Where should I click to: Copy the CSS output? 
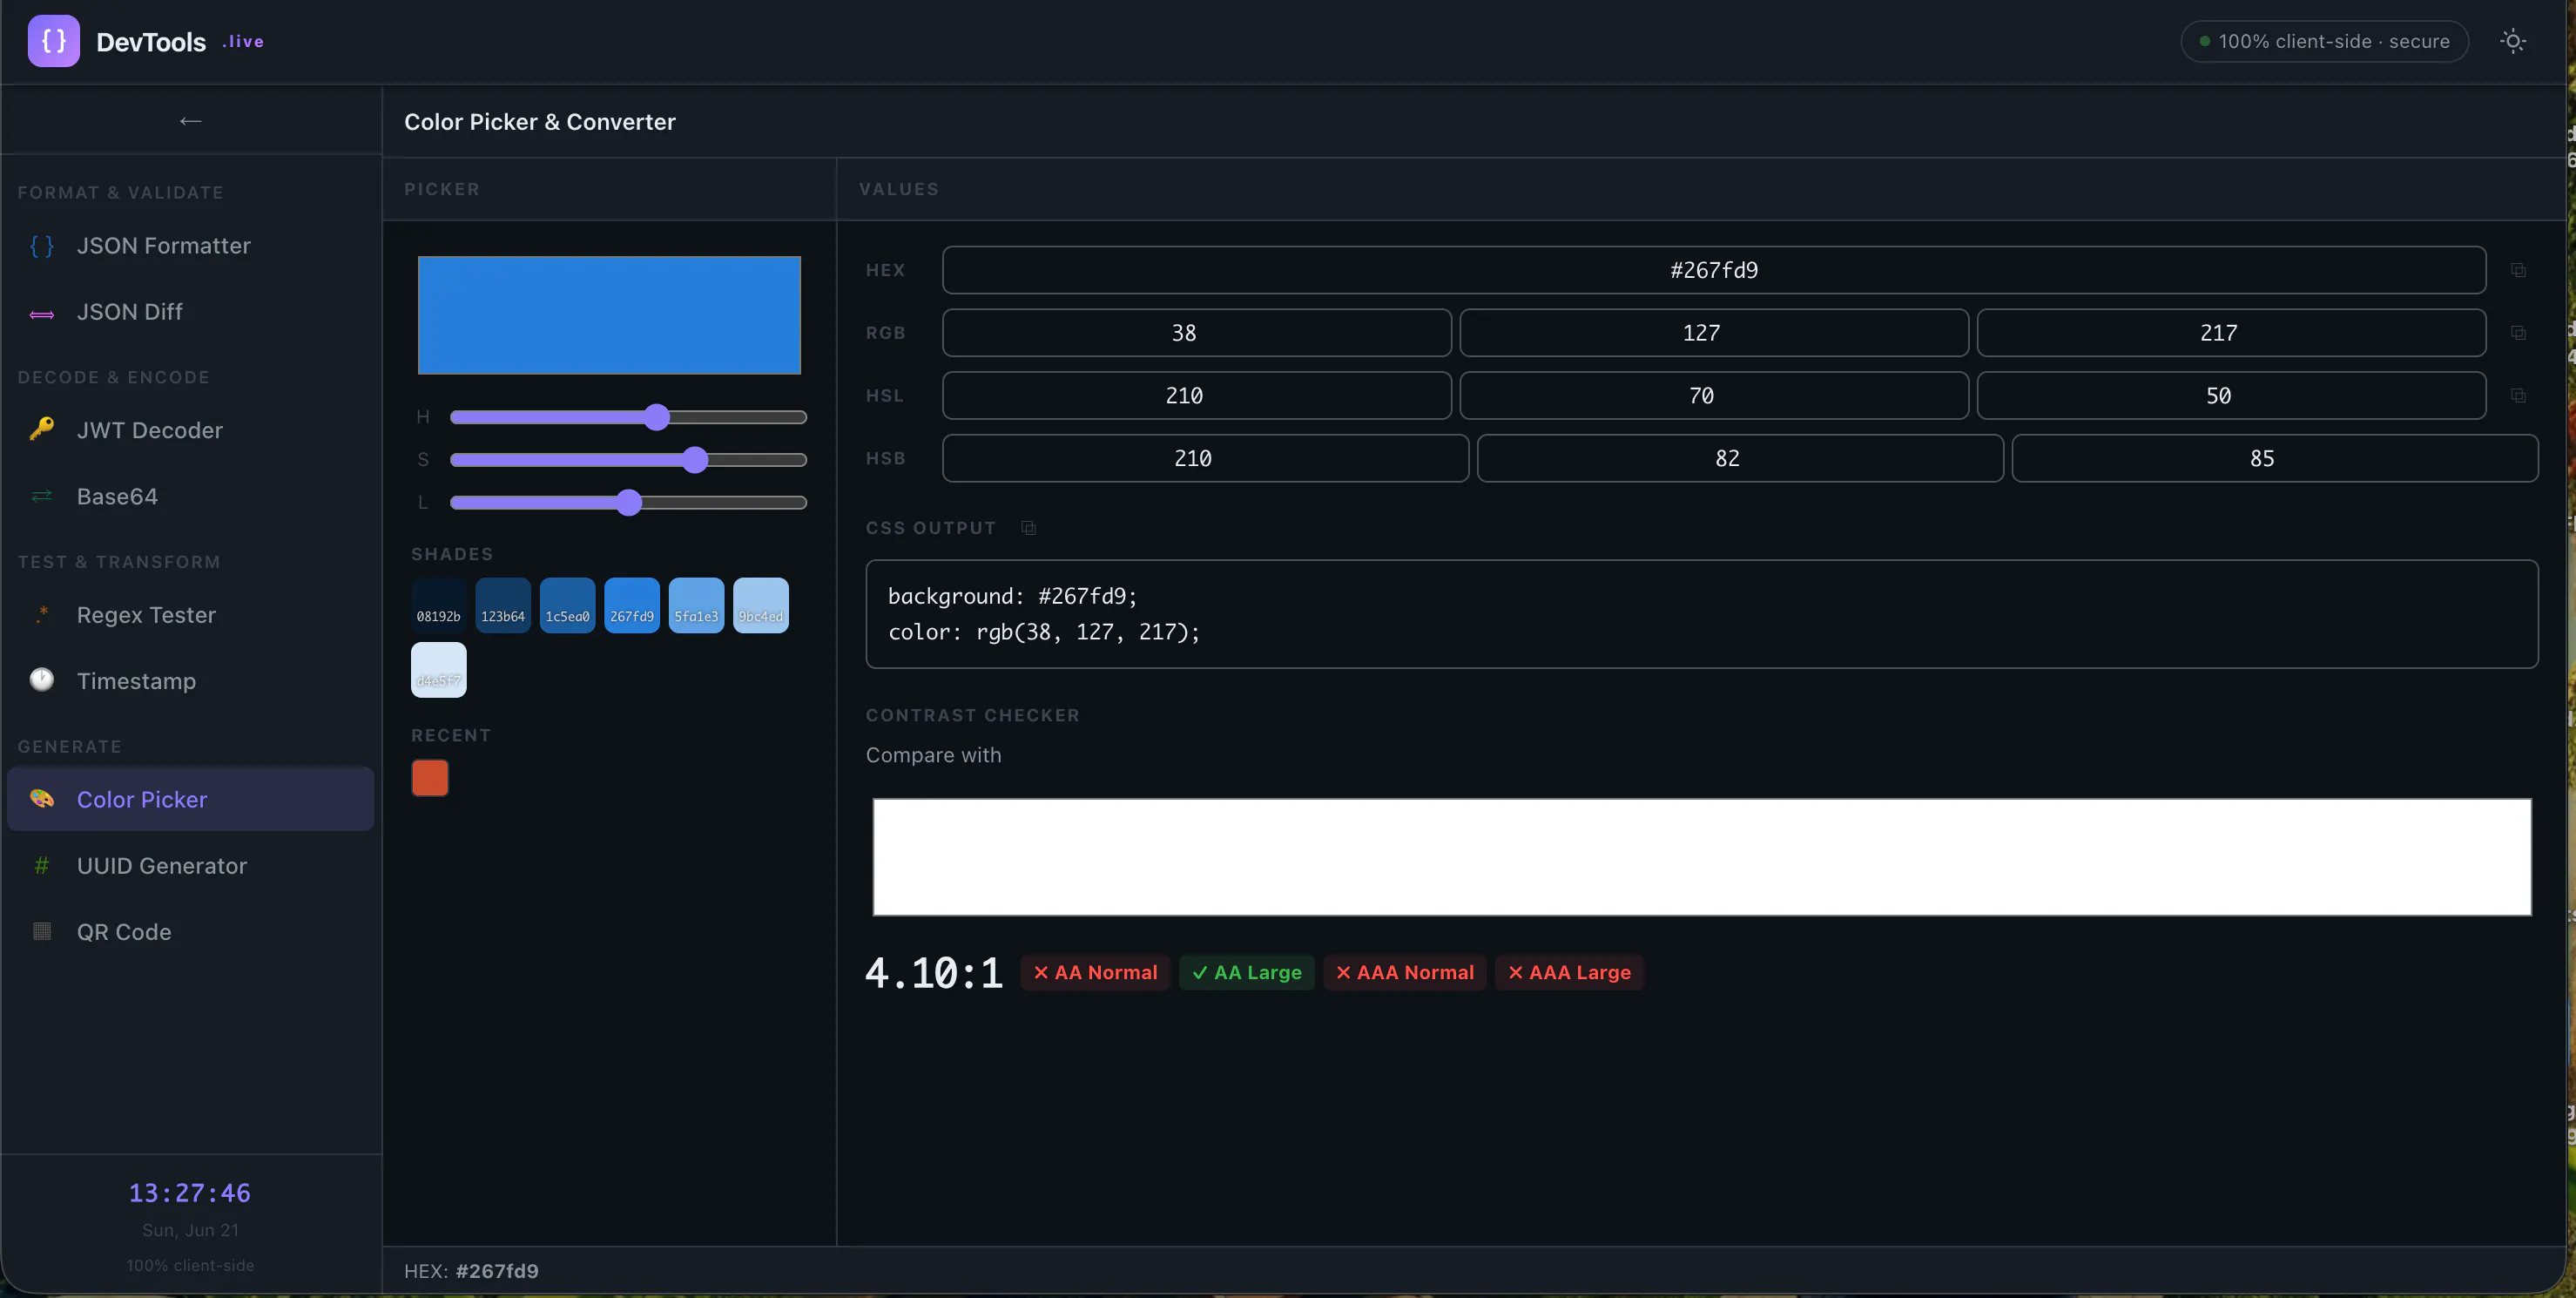1028,528
